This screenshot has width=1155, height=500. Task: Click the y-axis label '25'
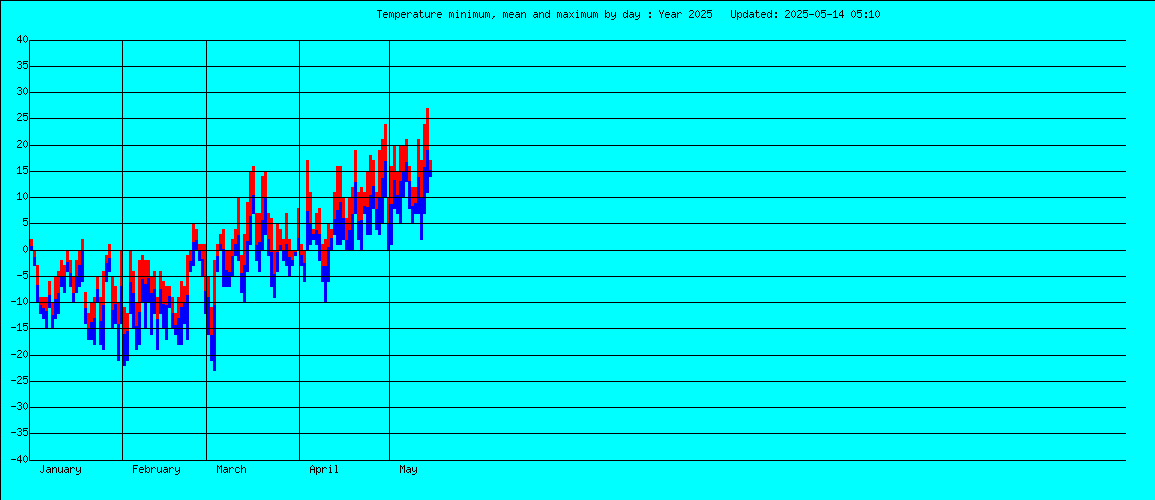(22, 119)
